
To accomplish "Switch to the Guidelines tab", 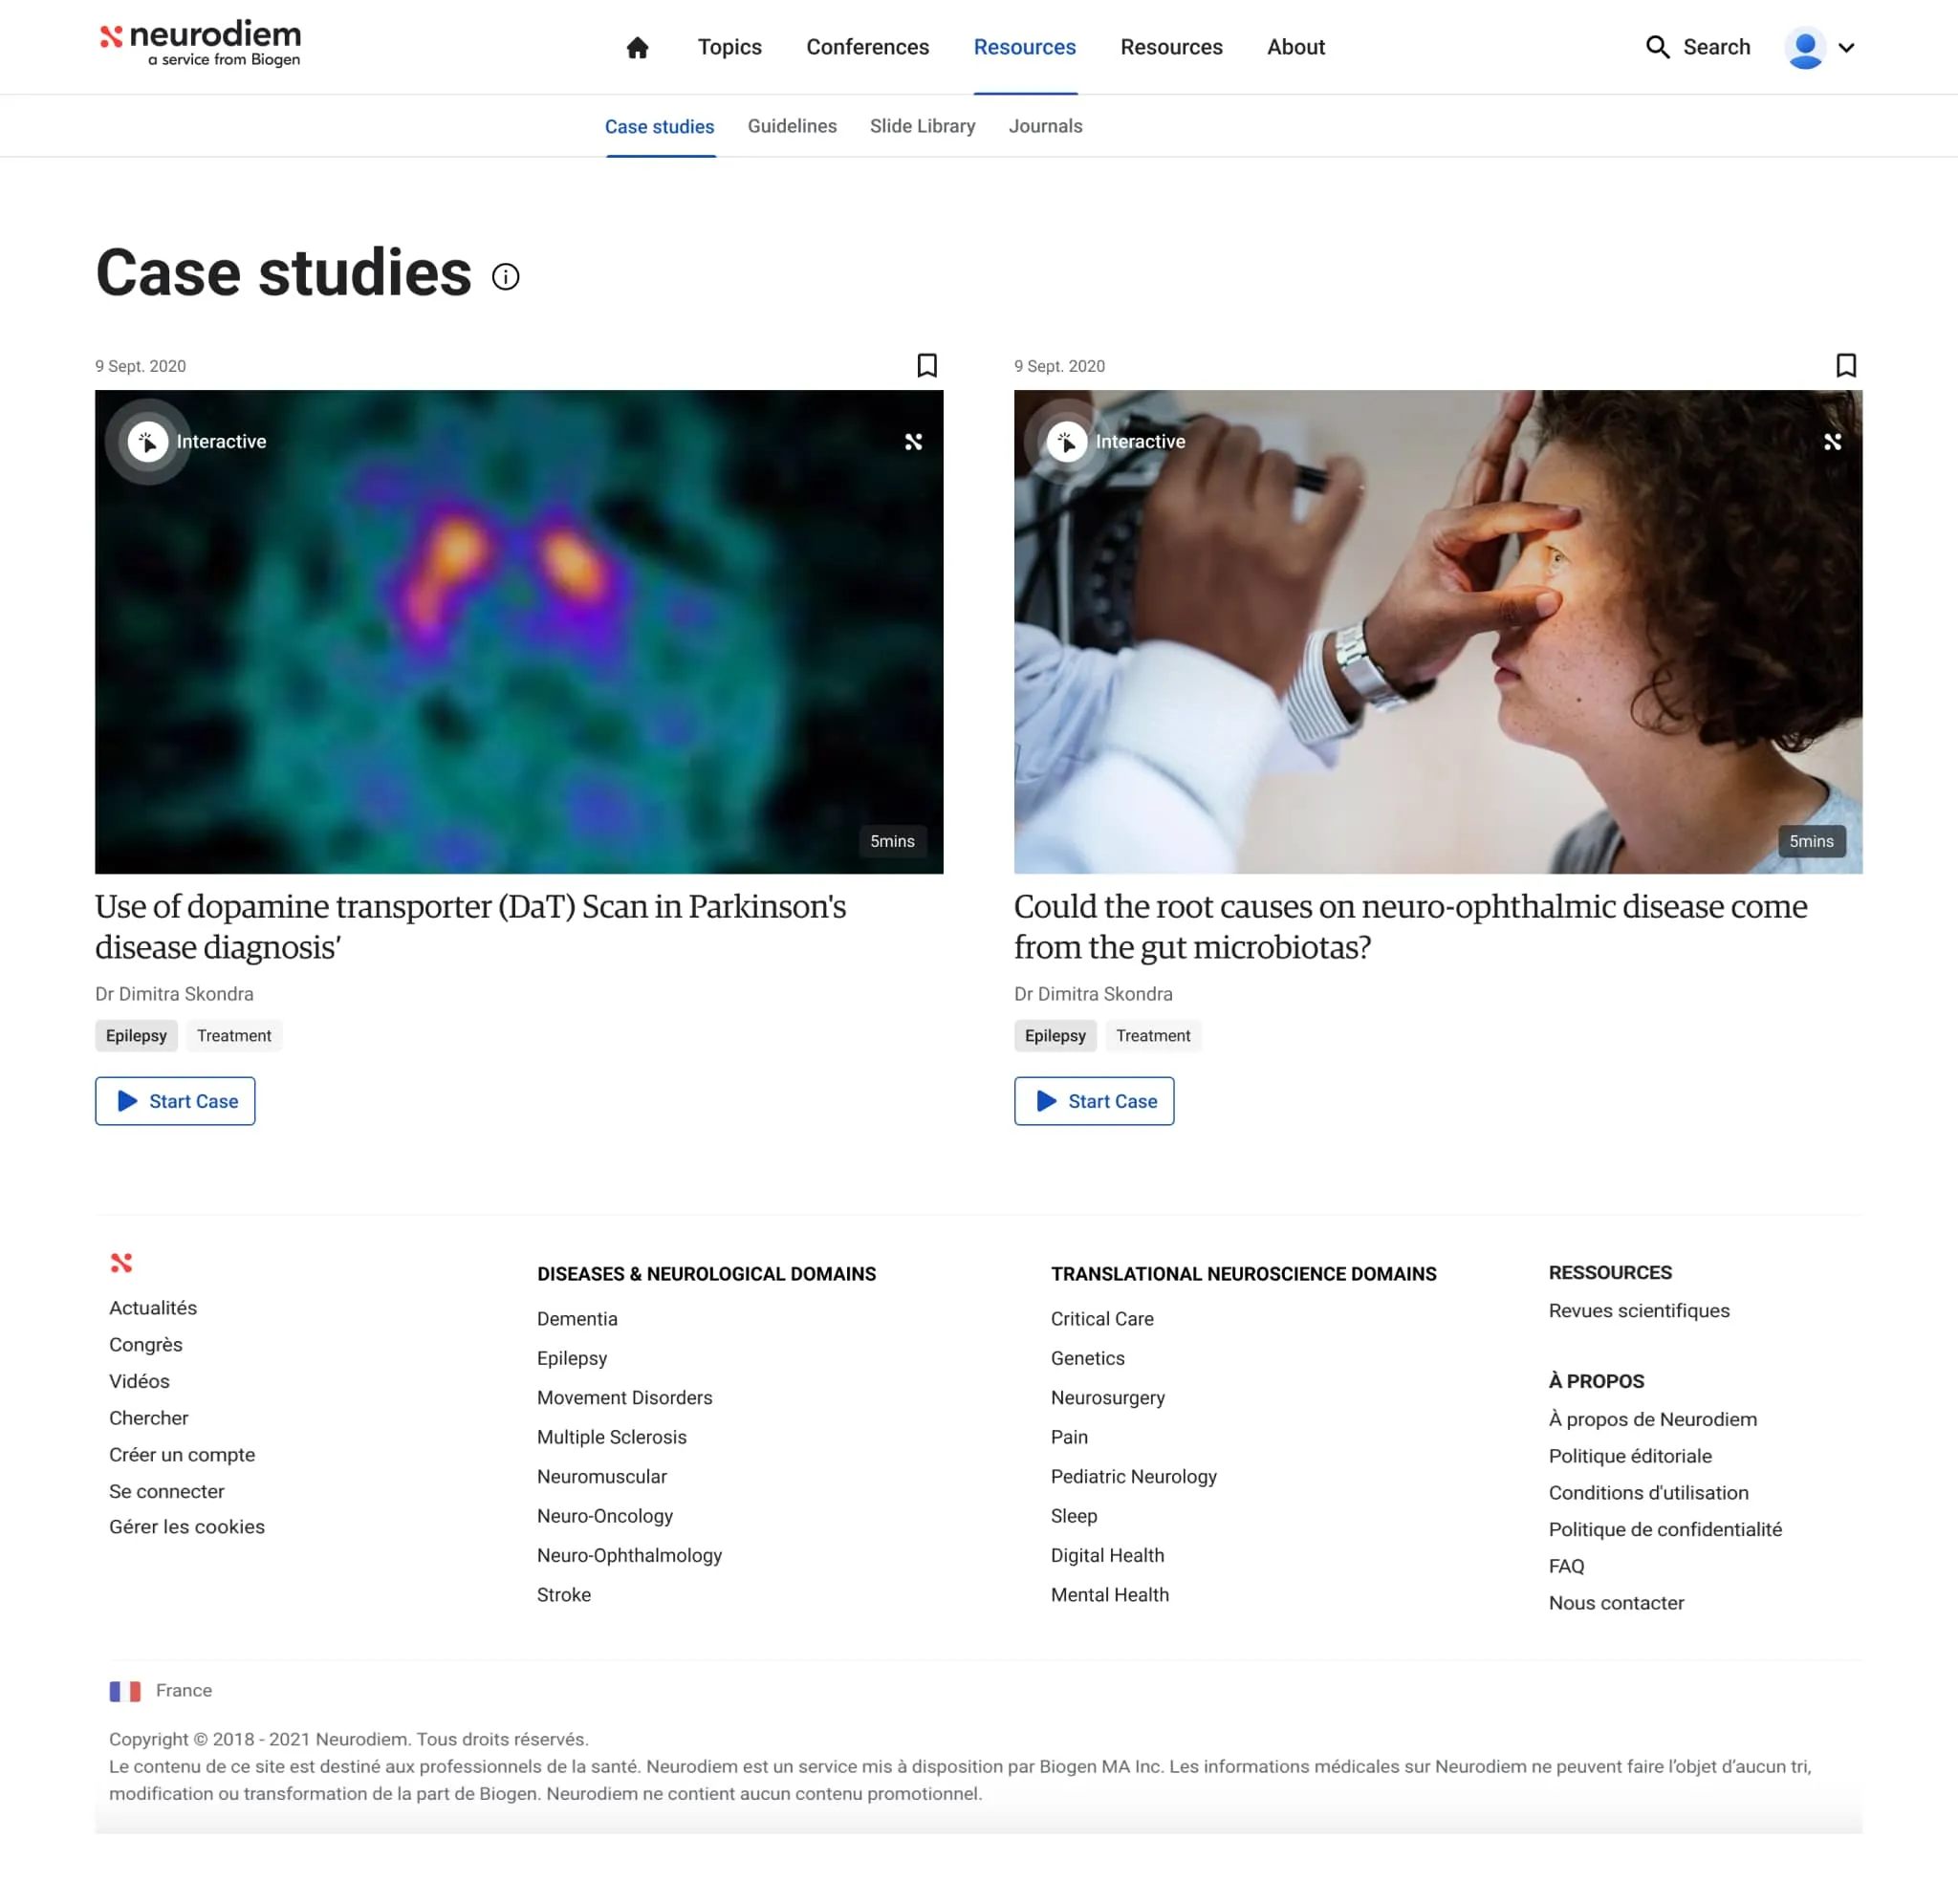I will [x=792, y=126].
